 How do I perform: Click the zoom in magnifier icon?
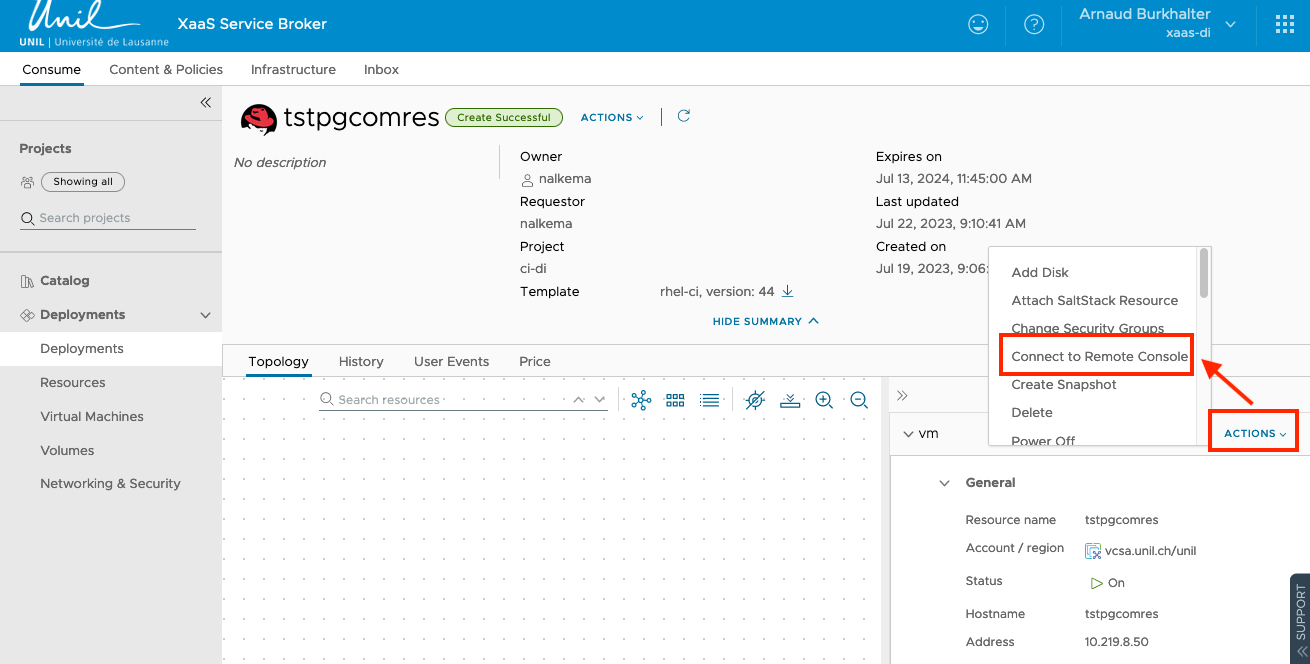824,400
